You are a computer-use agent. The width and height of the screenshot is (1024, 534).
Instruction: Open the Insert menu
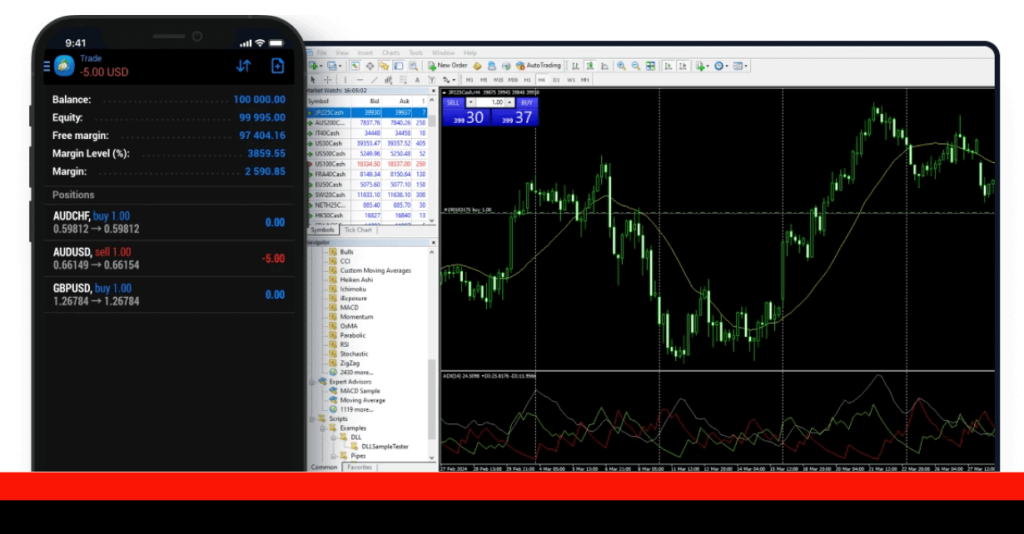pyautogui.click(x=365, y=53)
